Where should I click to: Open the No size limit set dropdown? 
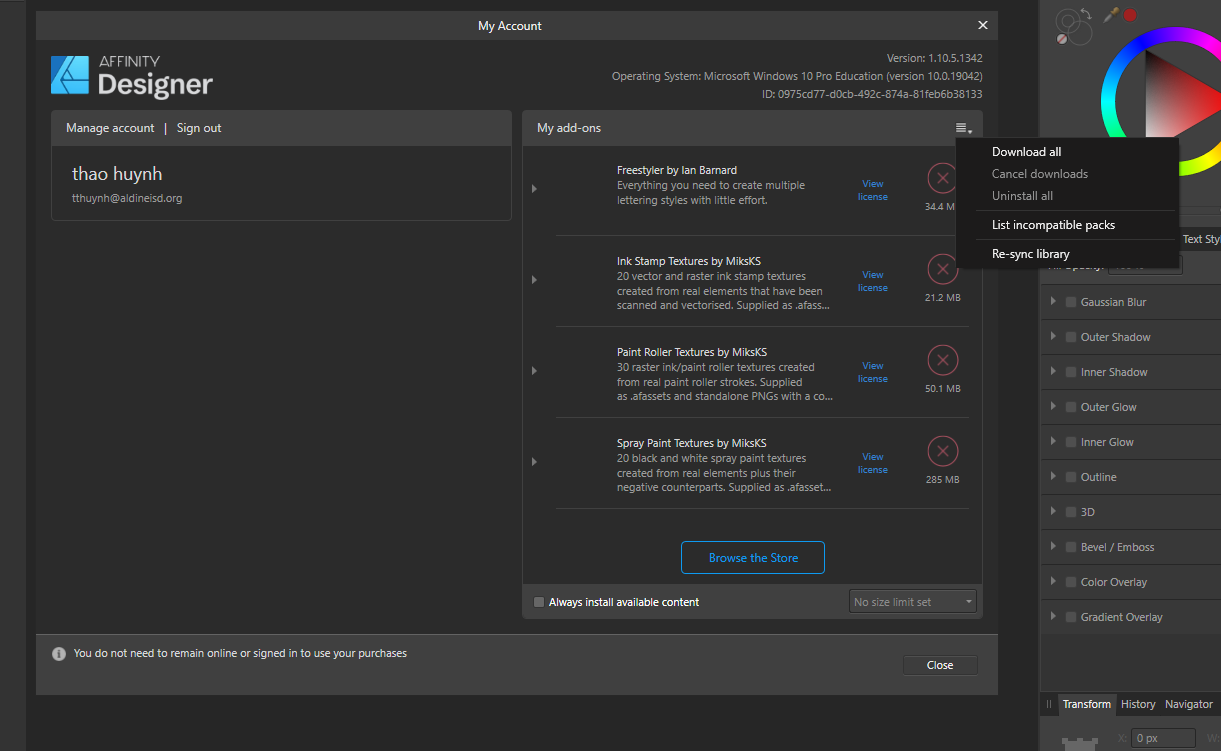(912, 601)
